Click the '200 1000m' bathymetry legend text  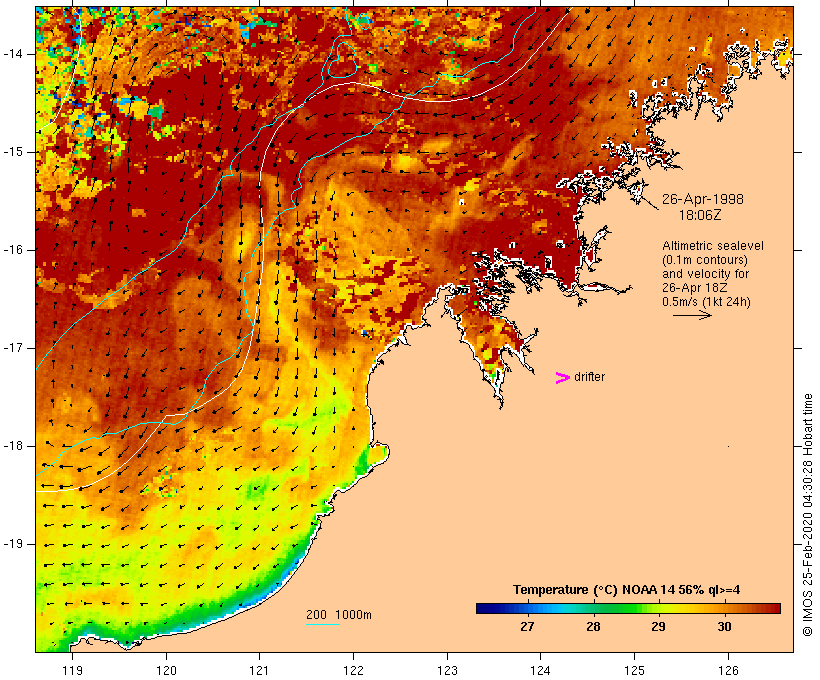pos(339,615)
